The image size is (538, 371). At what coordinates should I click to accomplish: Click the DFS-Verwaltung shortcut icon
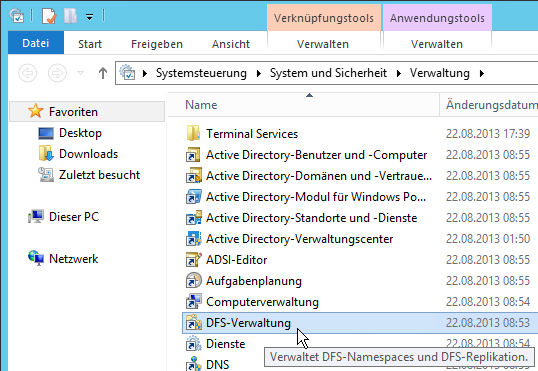tap(194, 323)
